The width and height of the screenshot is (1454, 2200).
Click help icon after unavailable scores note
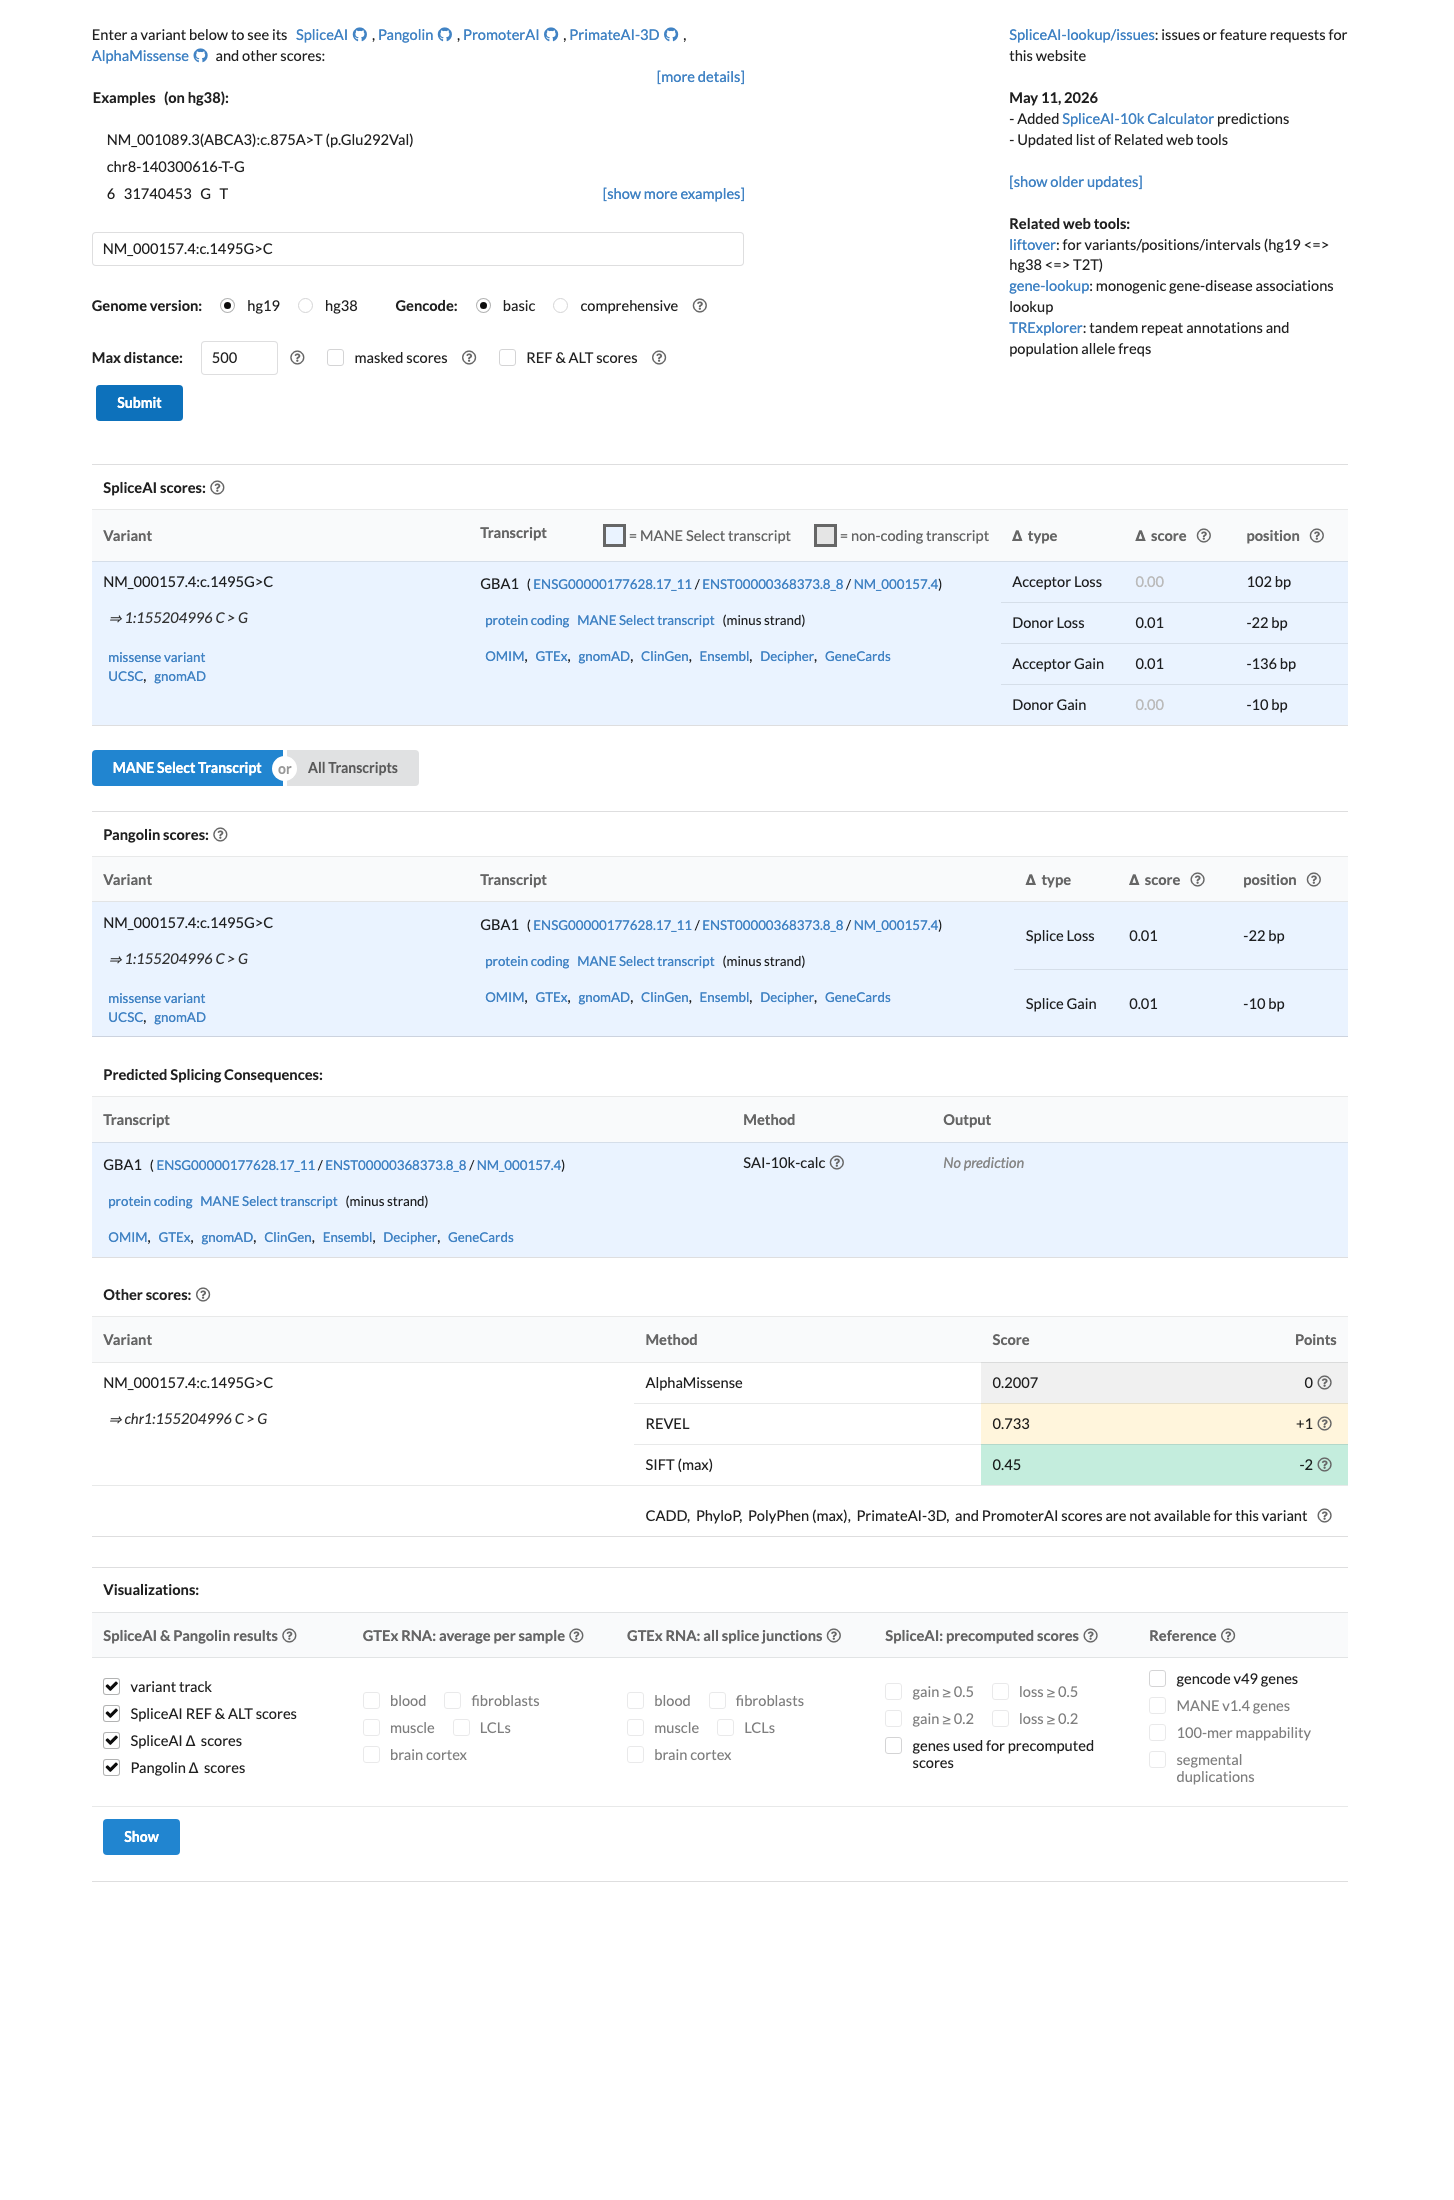[x=1325, y=1516]
